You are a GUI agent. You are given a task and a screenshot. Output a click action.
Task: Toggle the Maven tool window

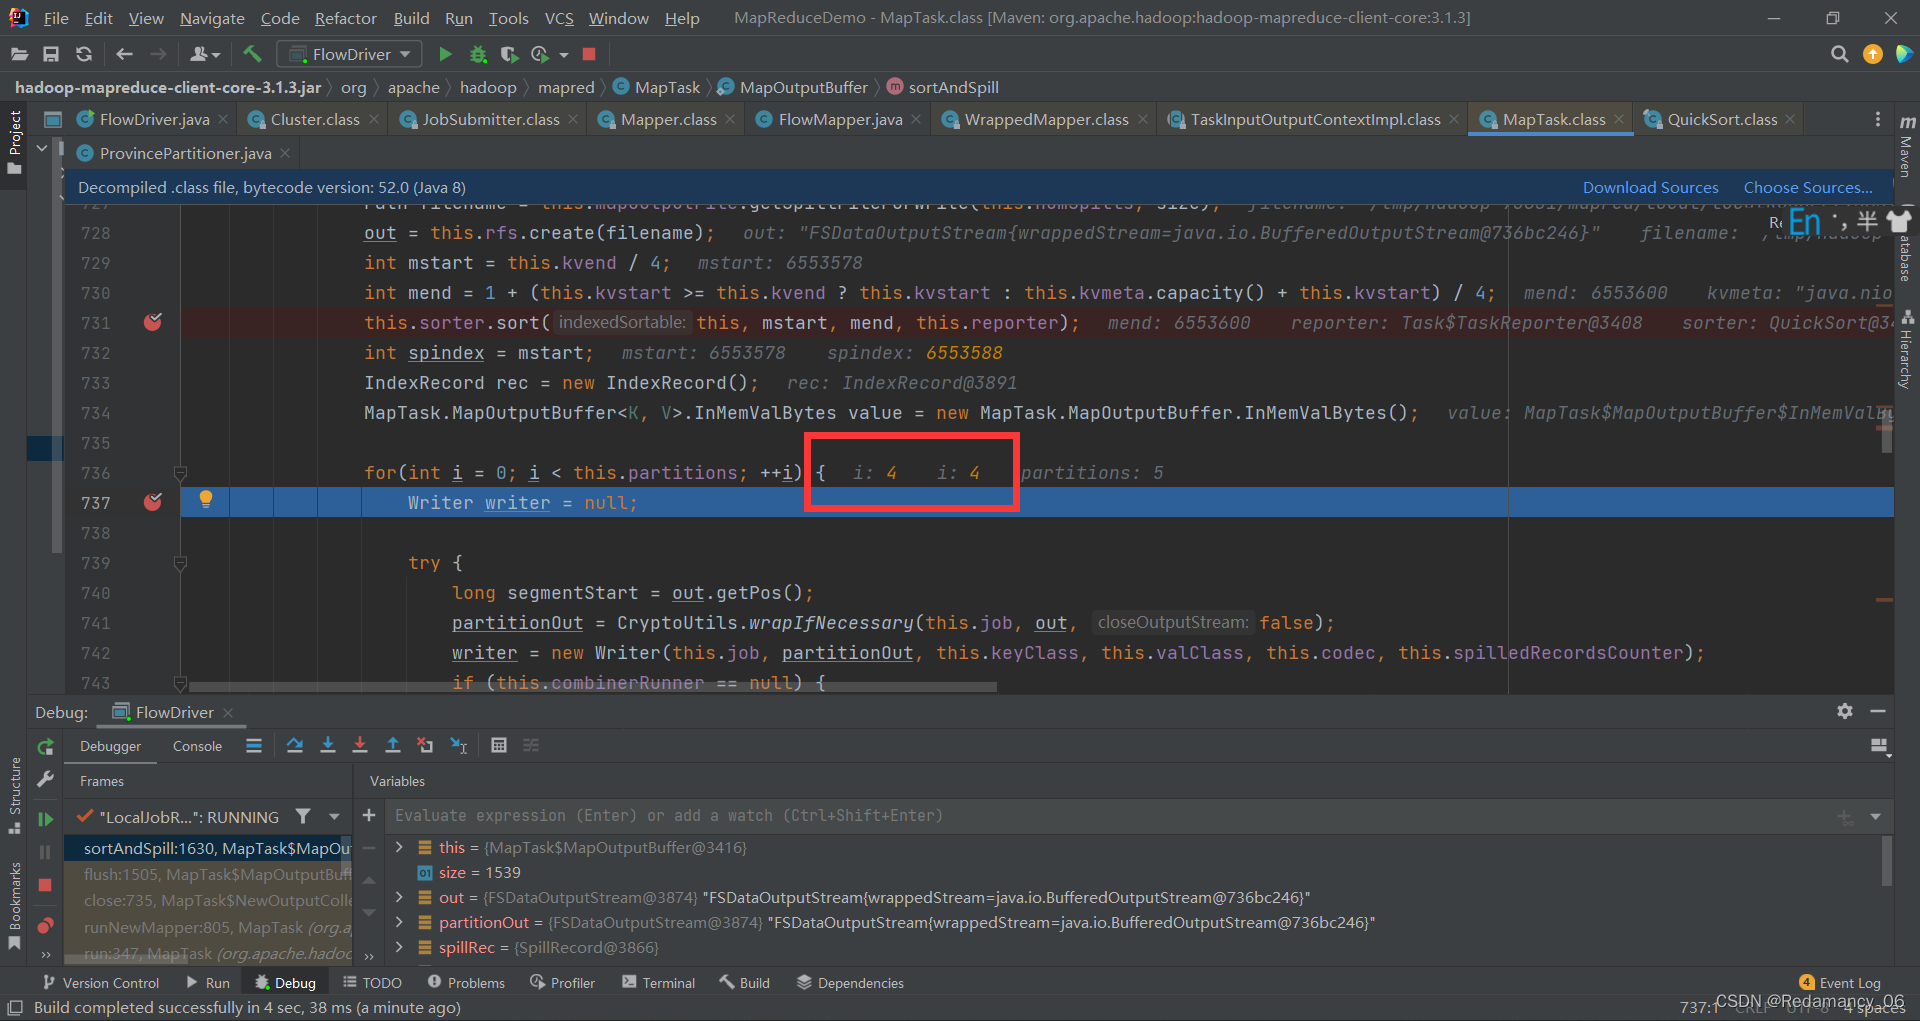tap(1906, 147)
